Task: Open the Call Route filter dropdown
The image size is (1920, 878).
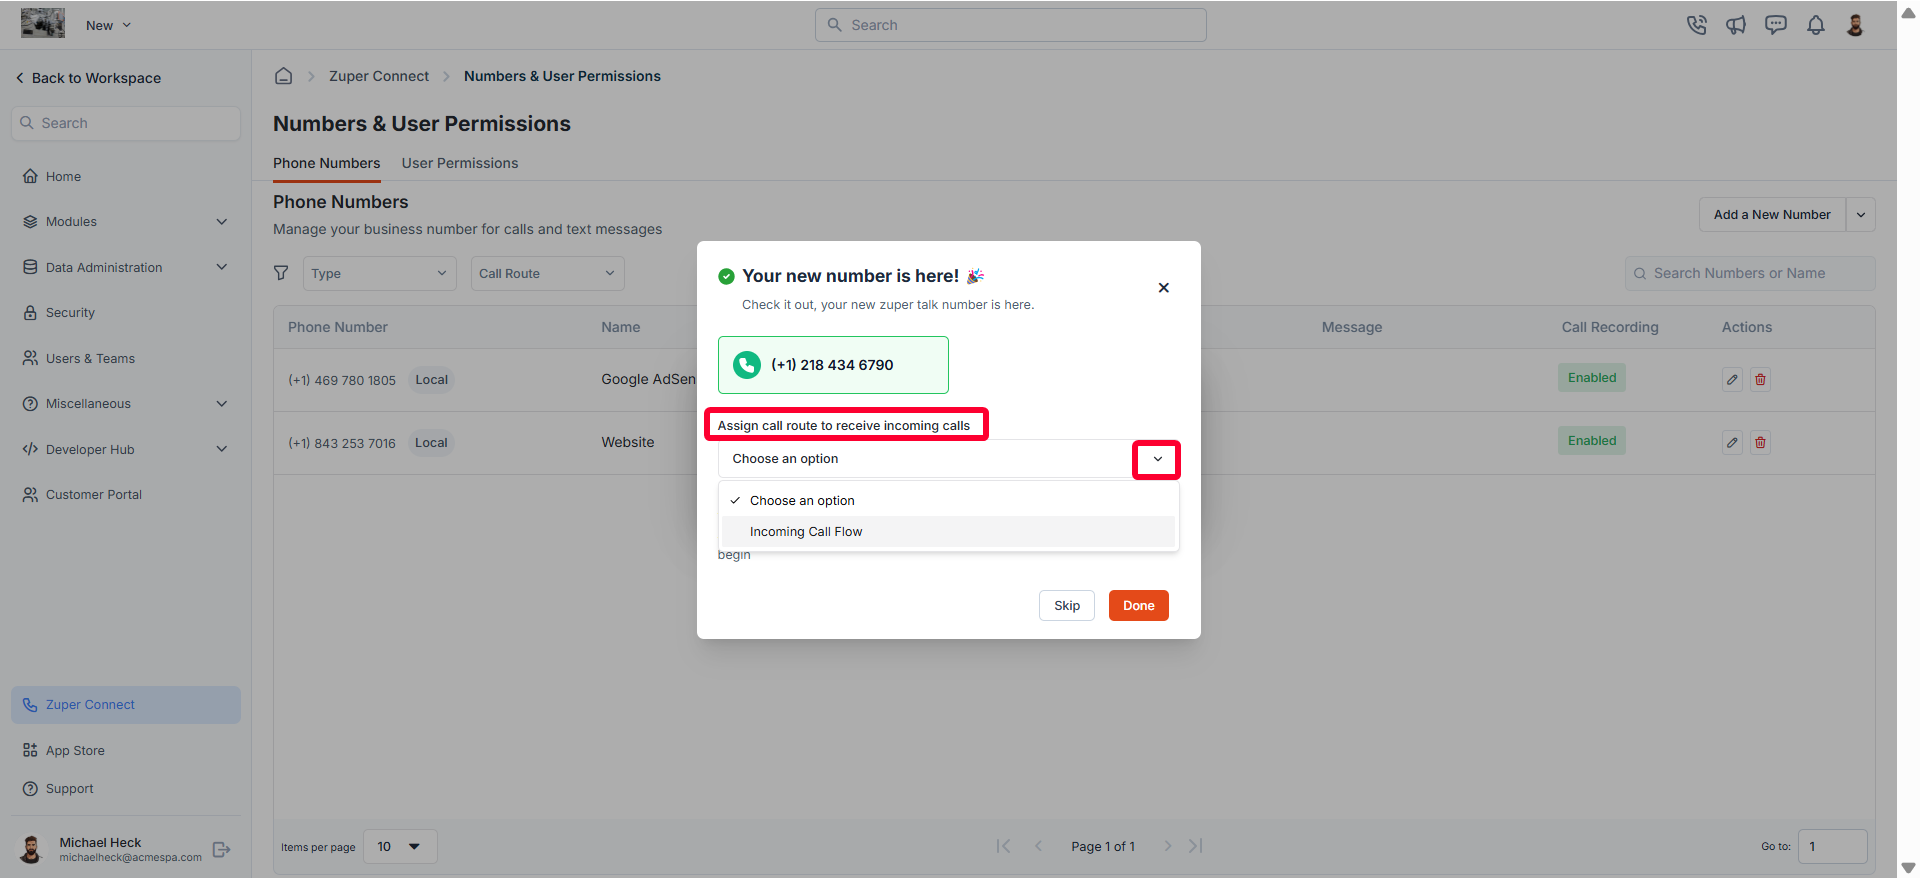Action: pyautogui.click(x=548, y=273)
